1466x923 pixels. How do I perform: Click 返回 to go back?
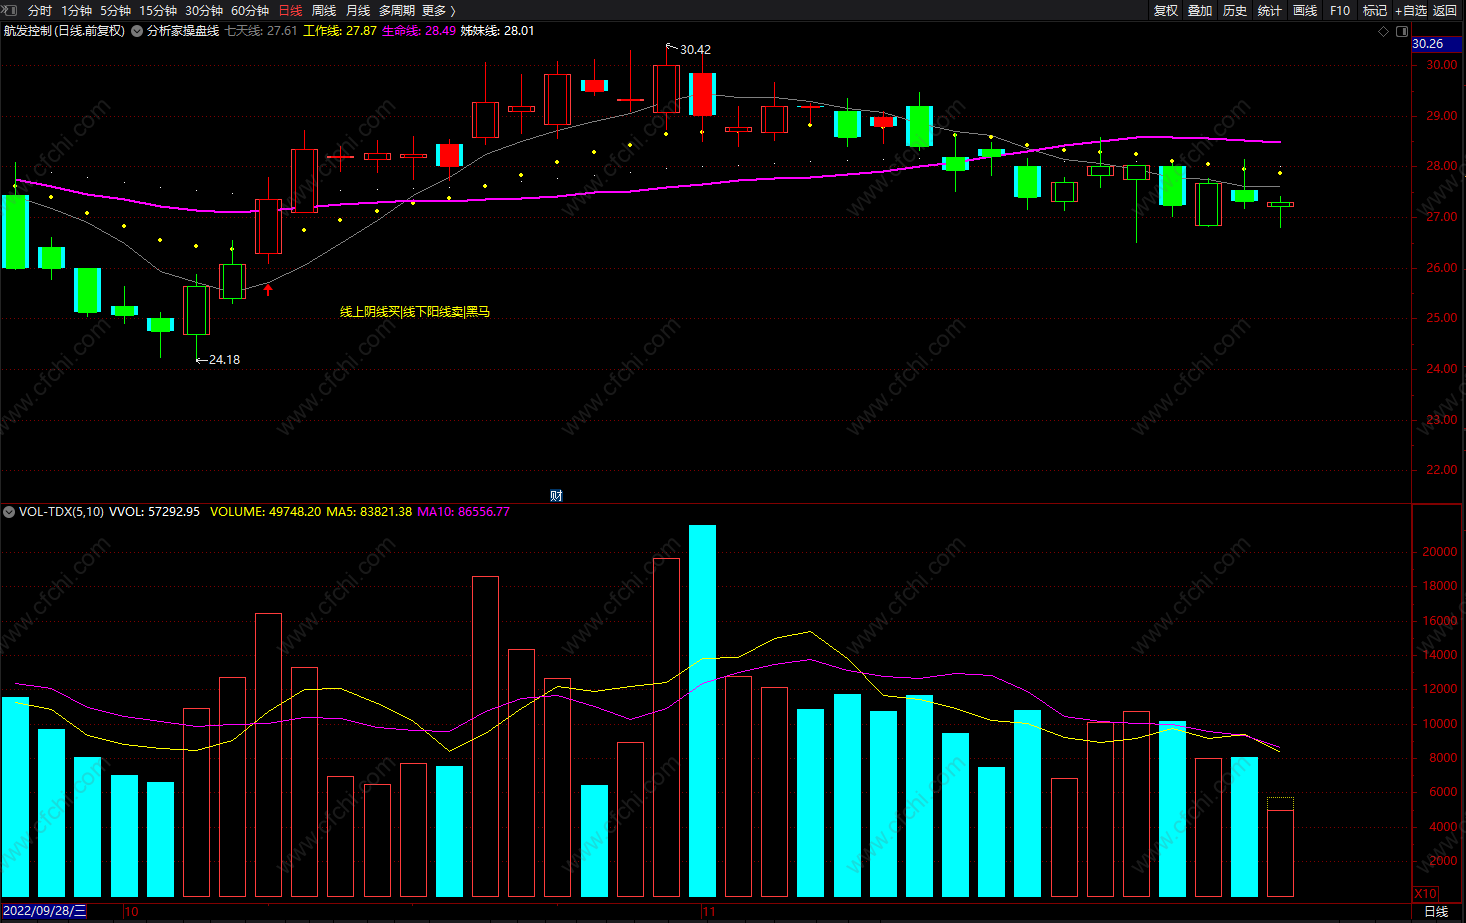(x=1445, y=10)
